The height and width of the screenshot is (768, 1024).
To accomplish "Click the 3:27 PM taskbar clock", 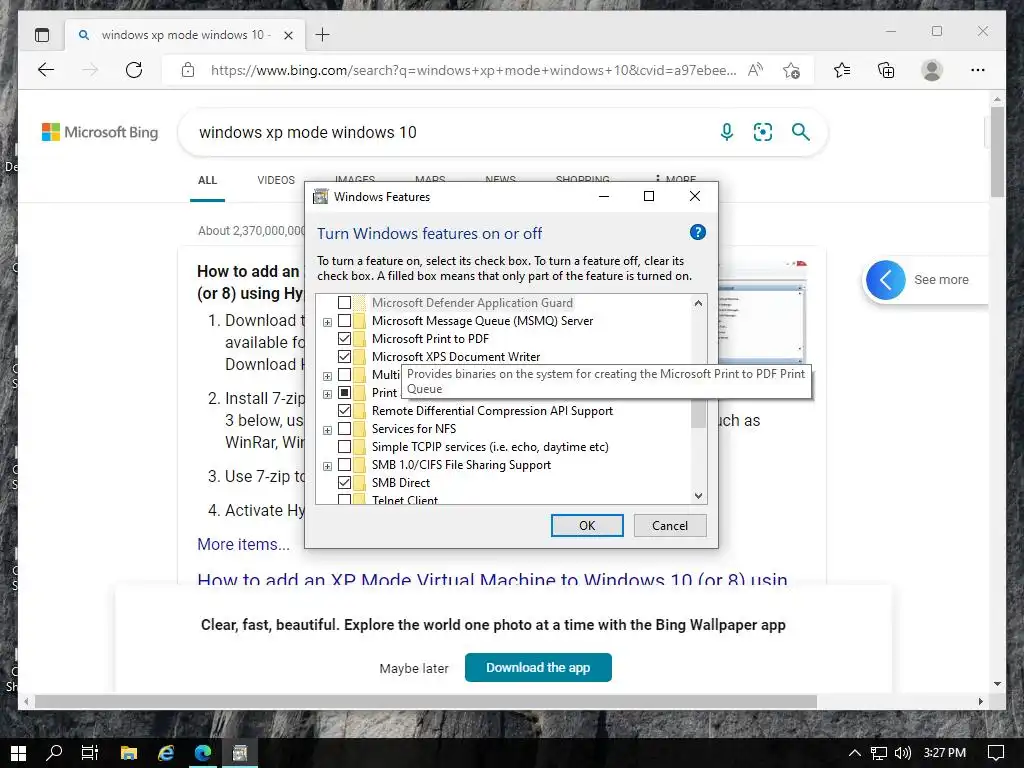I will pos(944,753).
